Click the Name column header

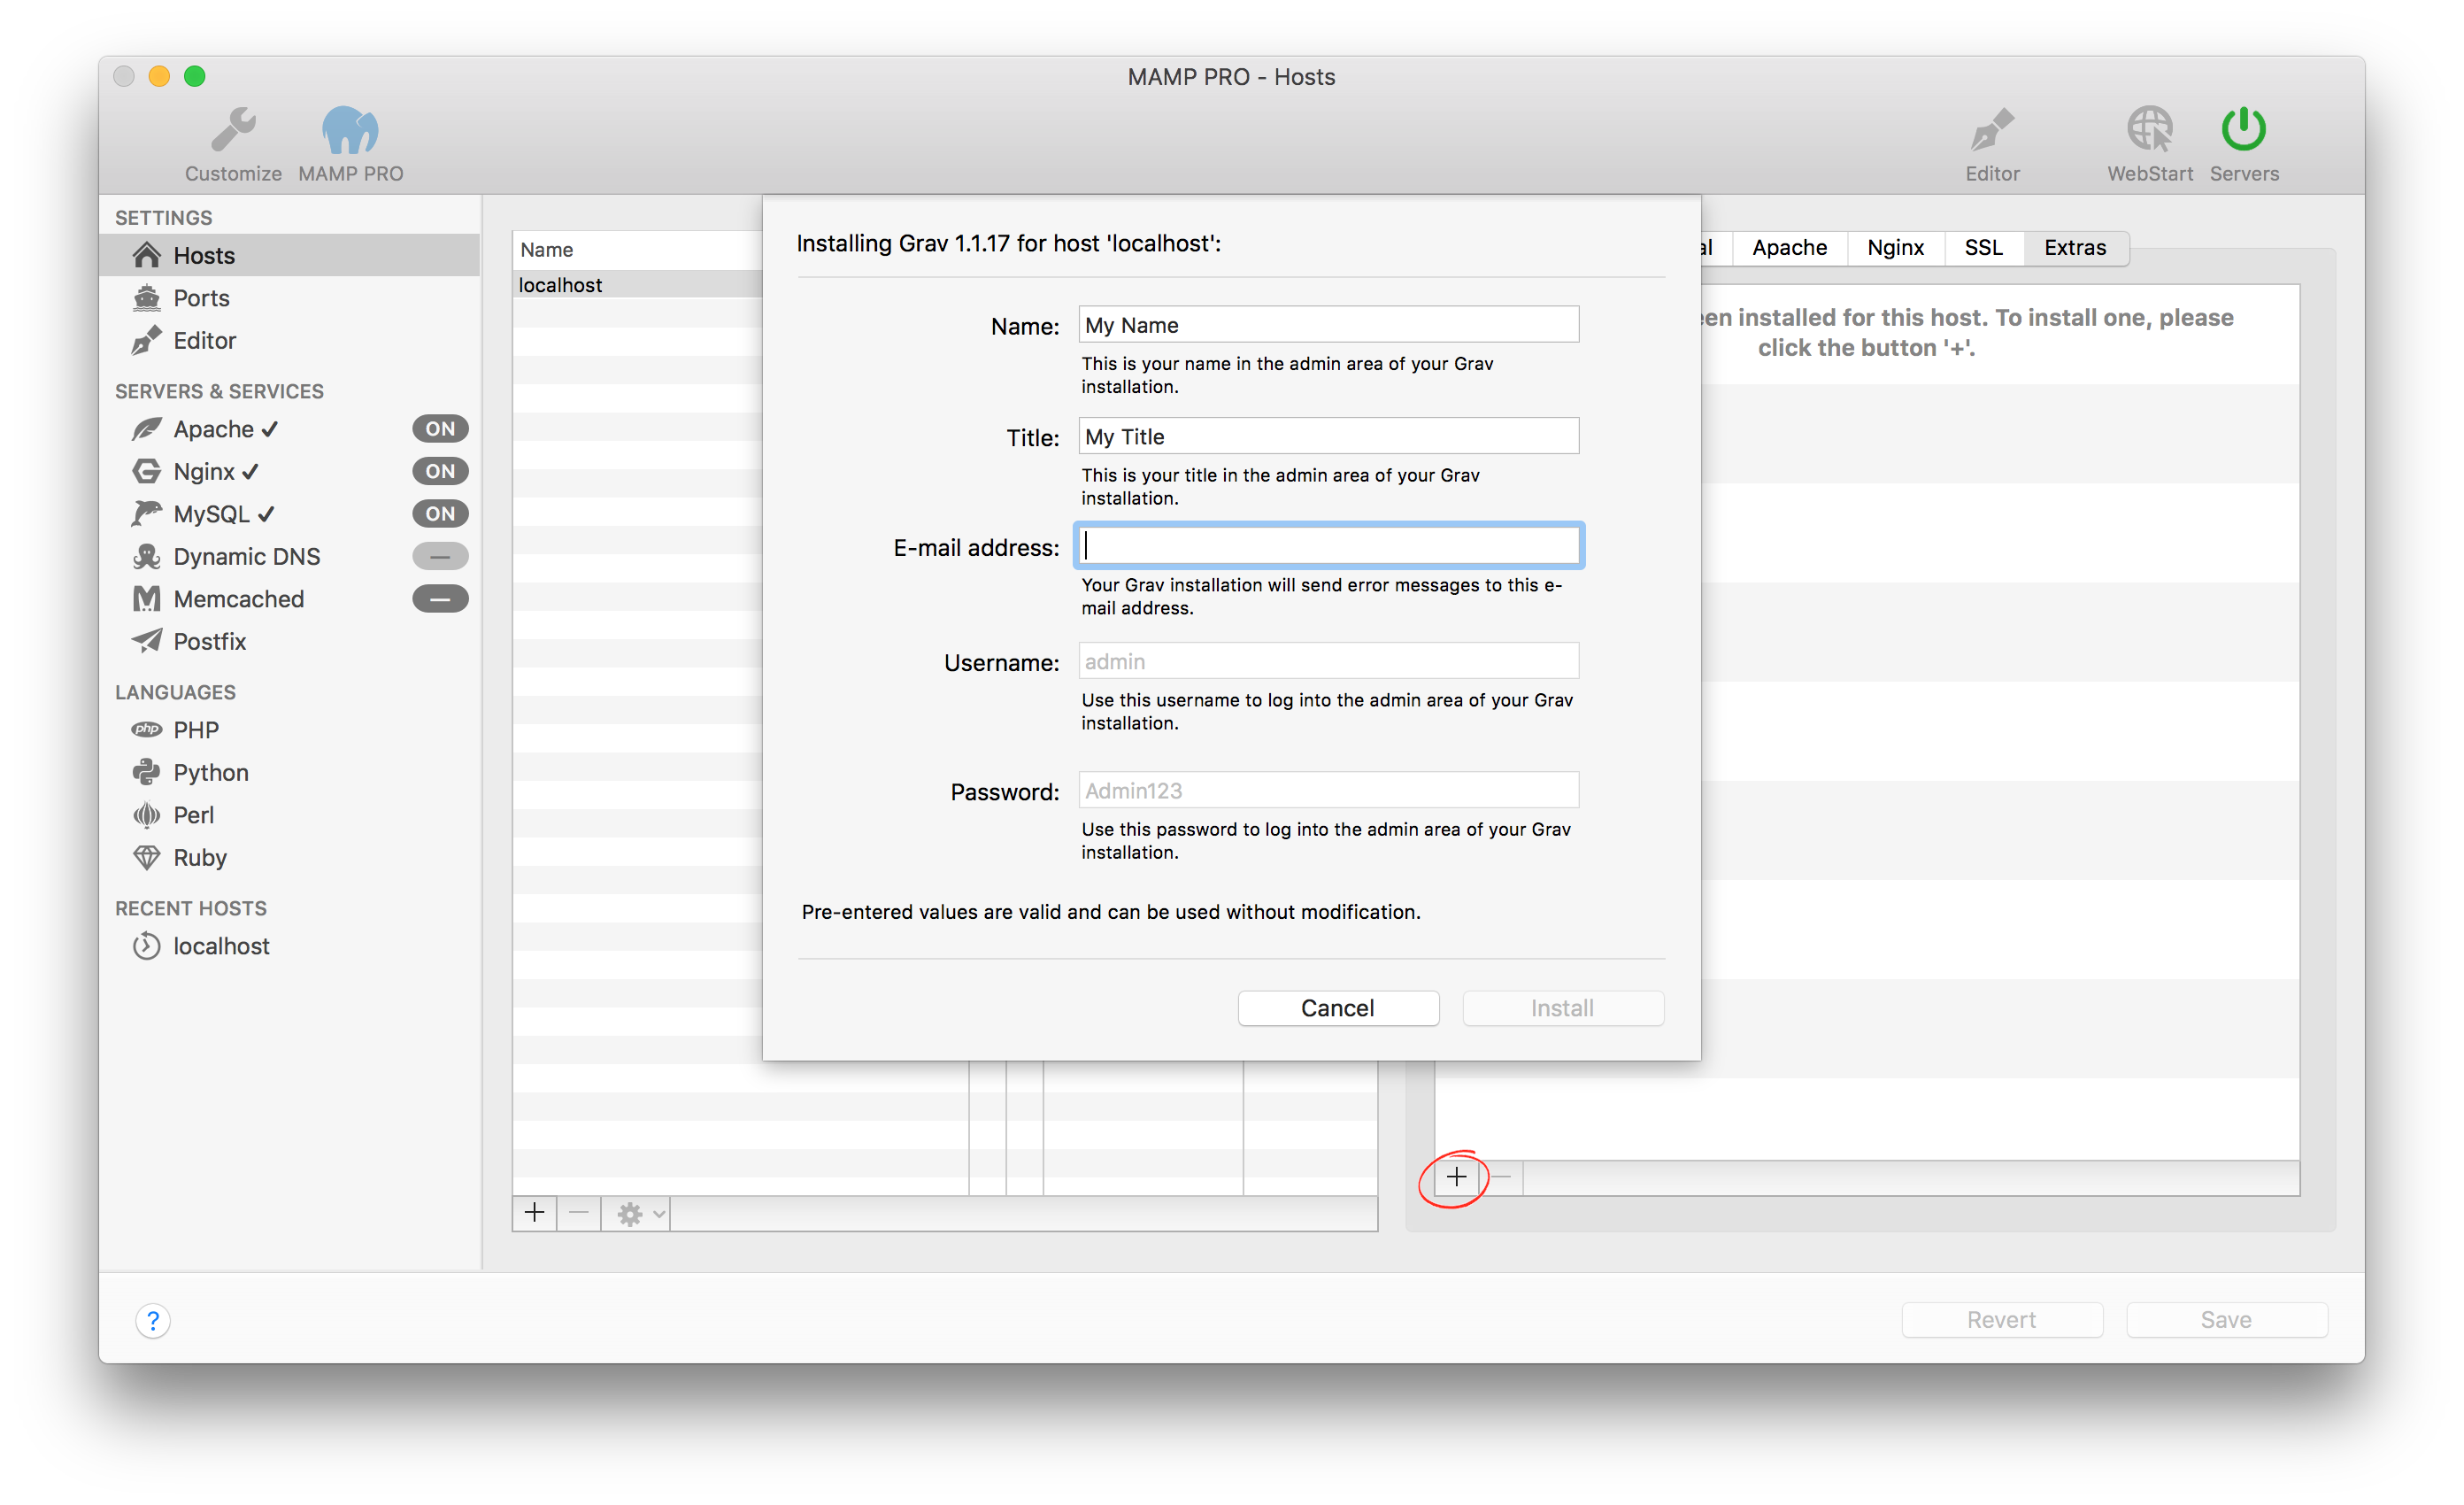[638, 249]
